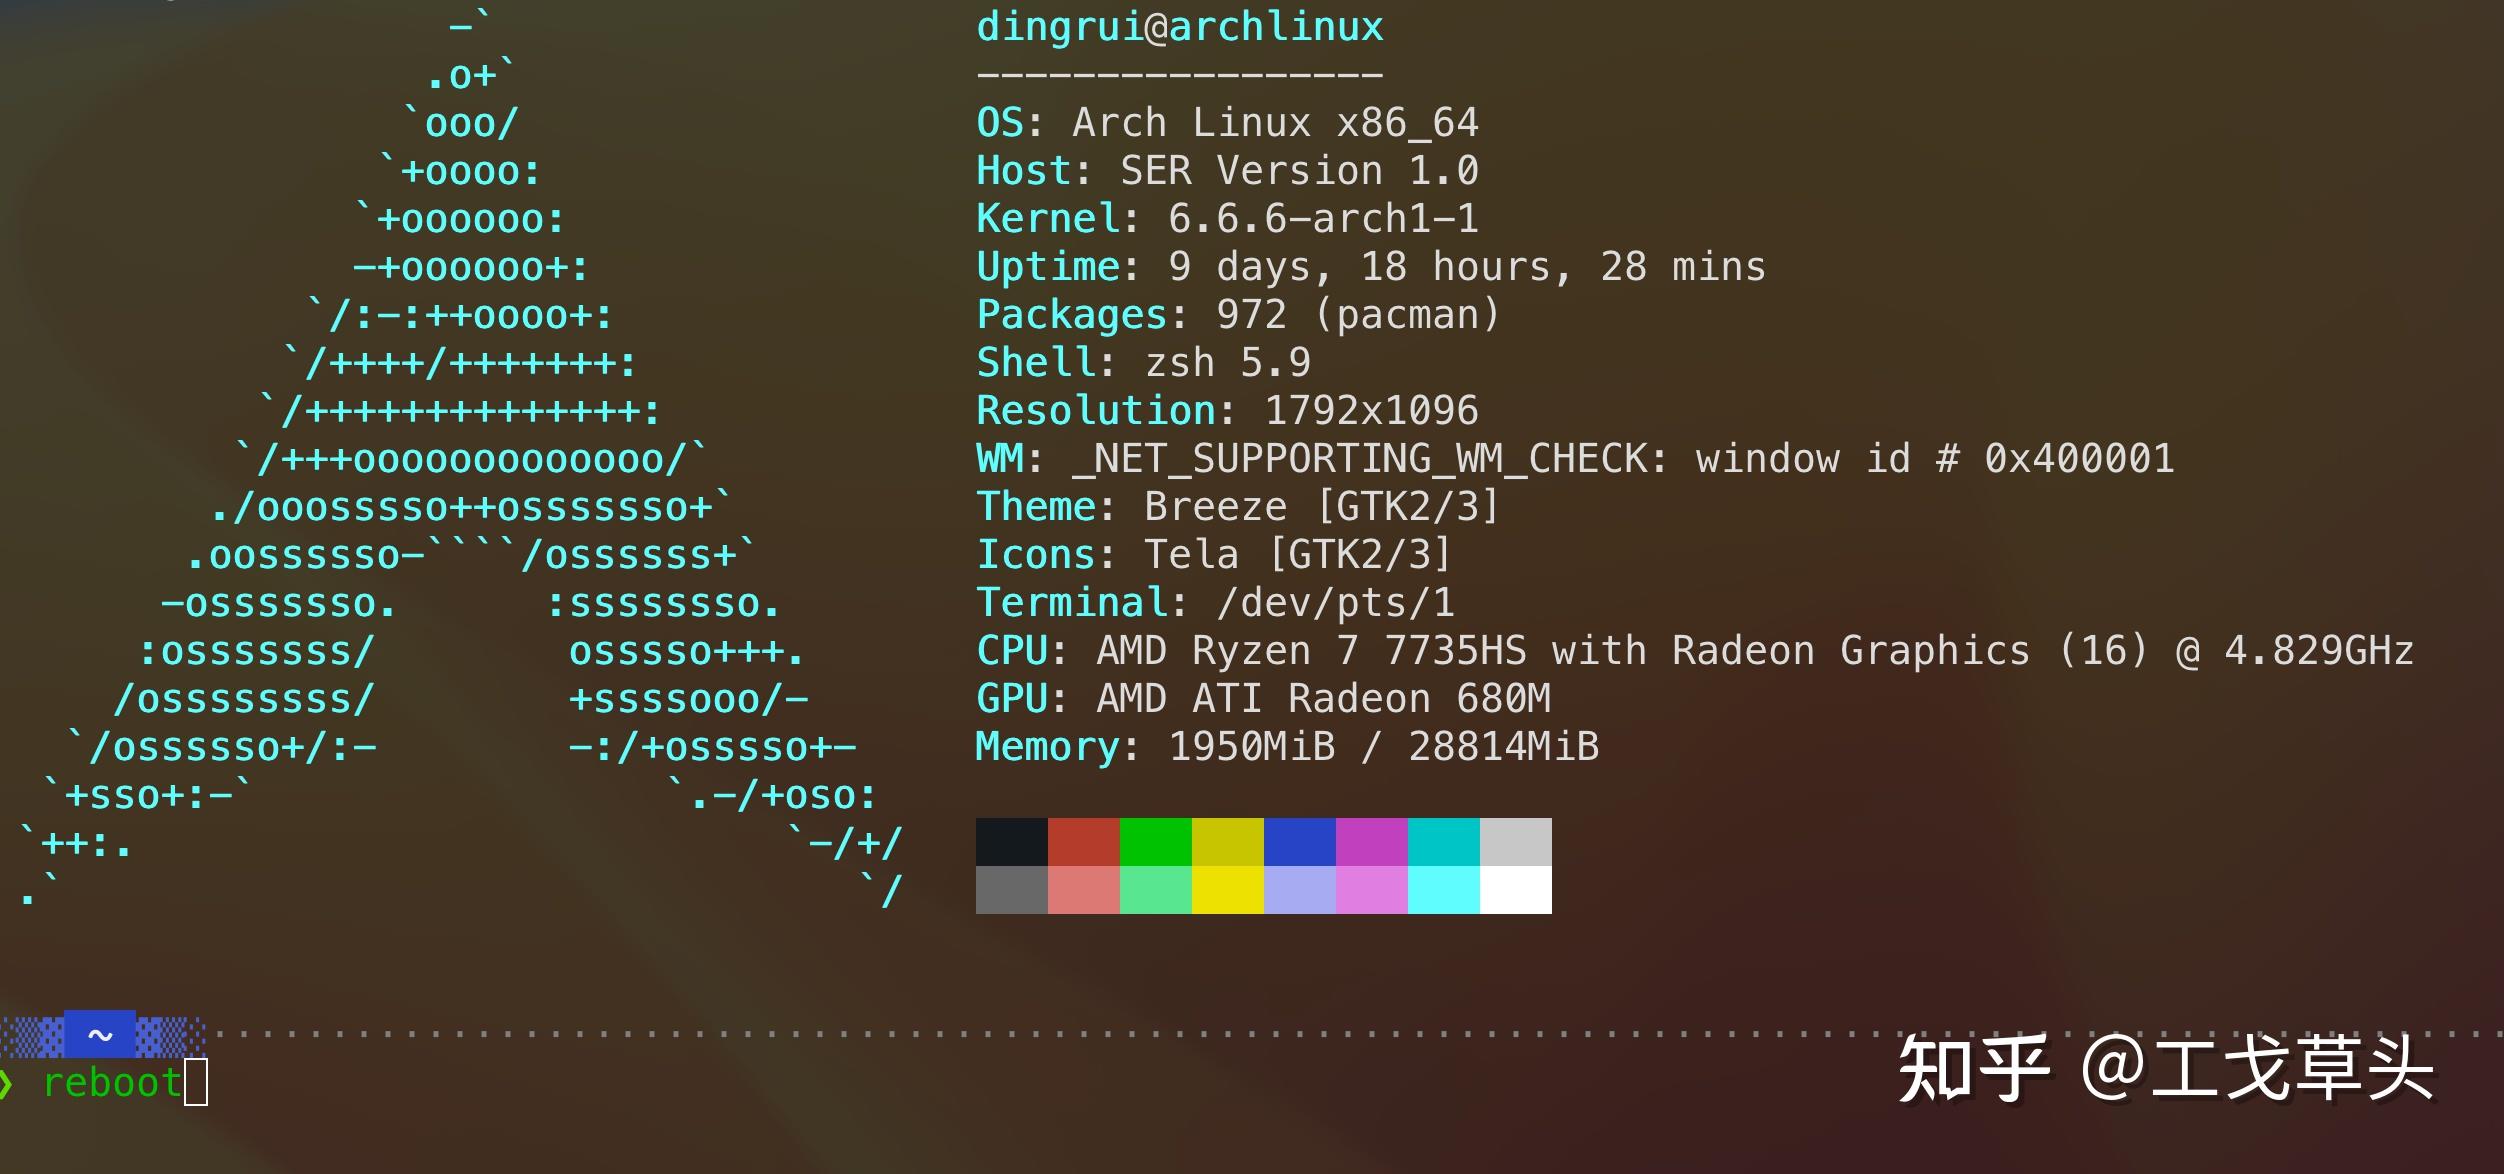Click the terminal cursor block after reboot
The image size is (2504, 1174).
coord(196,1082)
